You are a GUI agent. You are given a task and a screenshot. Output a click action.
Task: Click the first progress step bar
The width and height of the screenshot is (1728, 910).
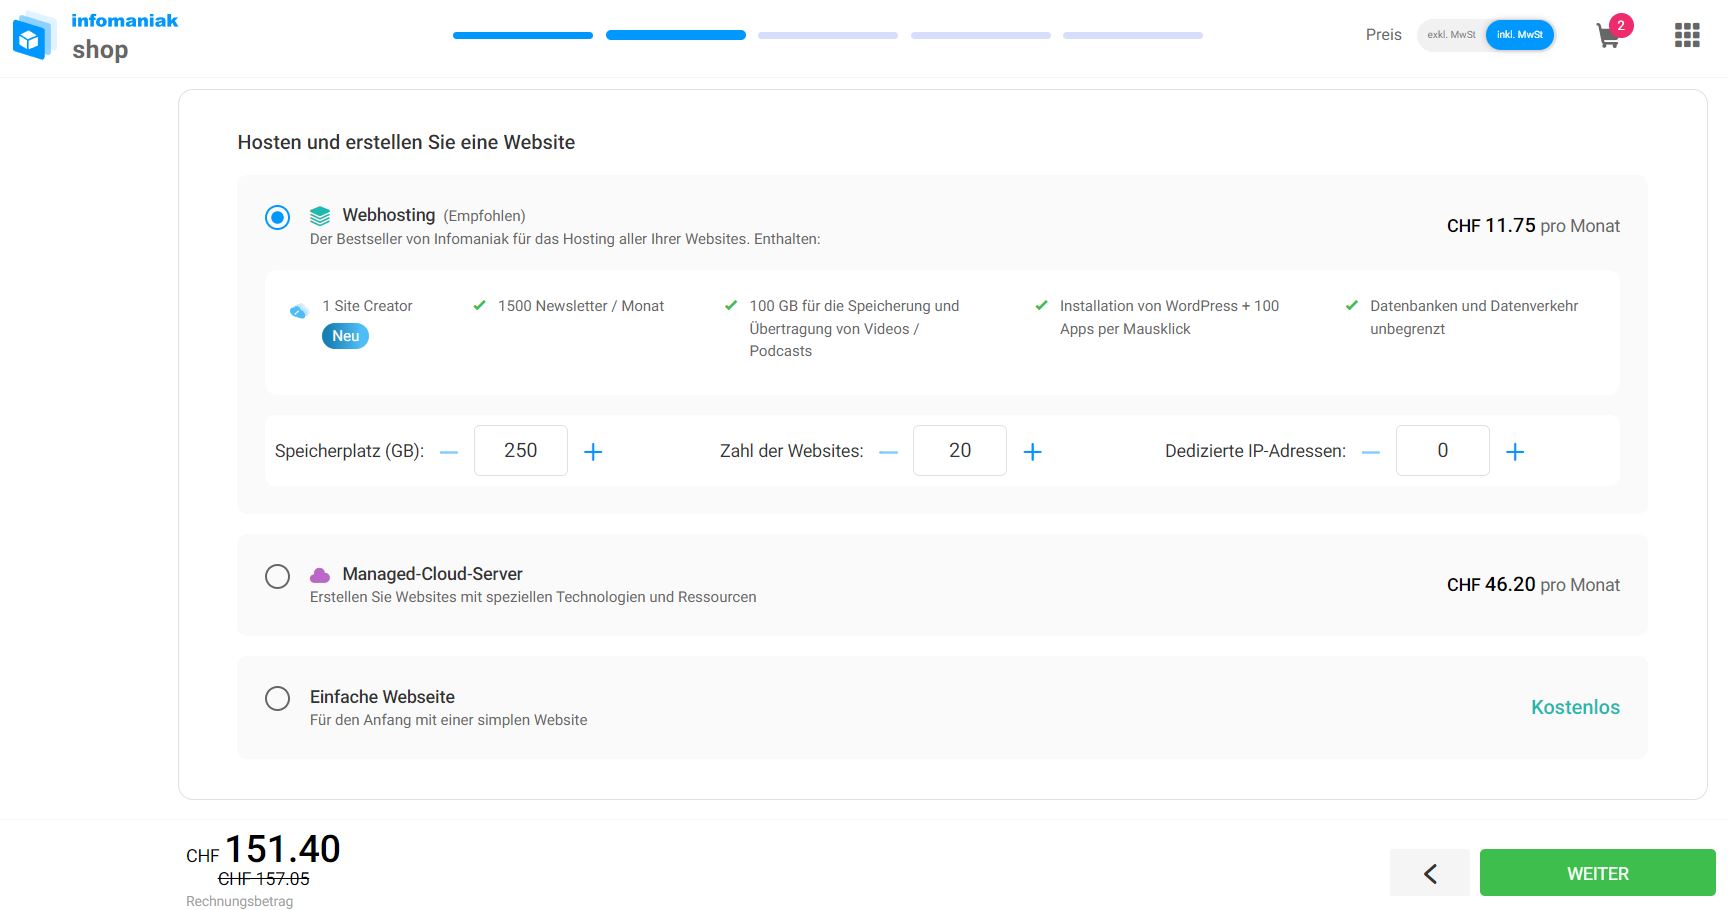point(523,35)
